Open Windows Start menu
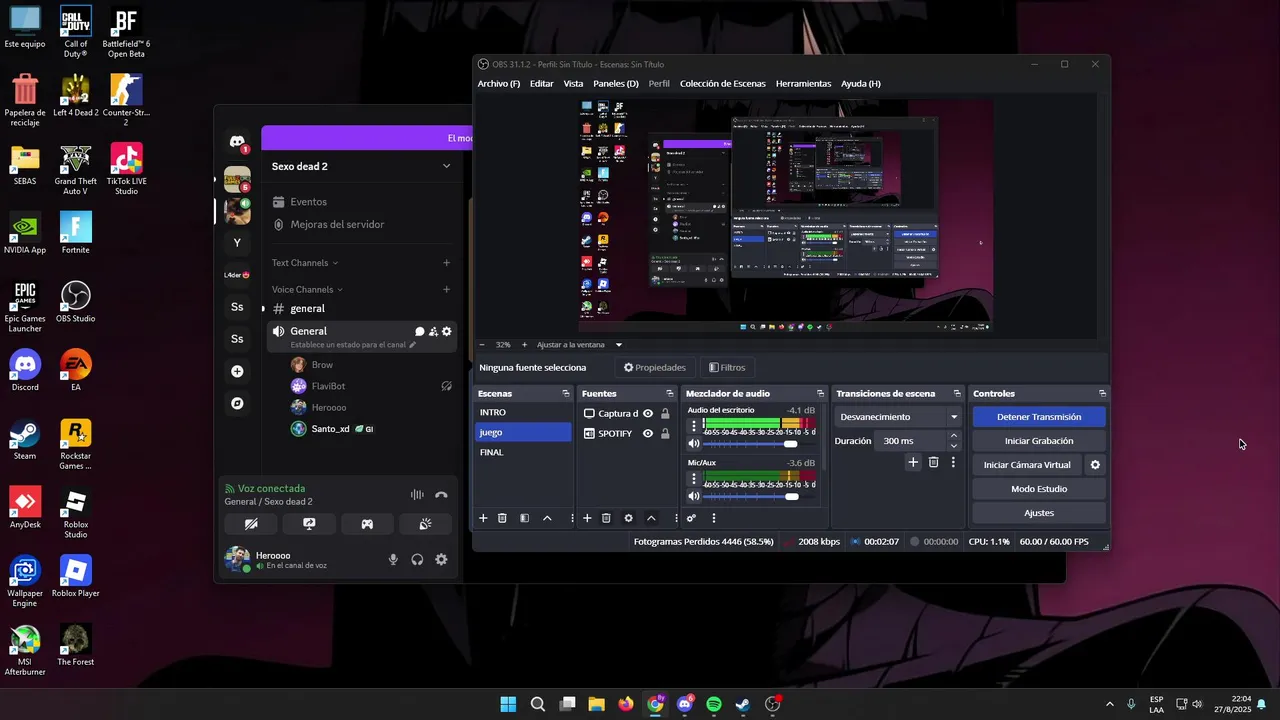This screenshot has width=1280, height=720. tap(508, 704)
